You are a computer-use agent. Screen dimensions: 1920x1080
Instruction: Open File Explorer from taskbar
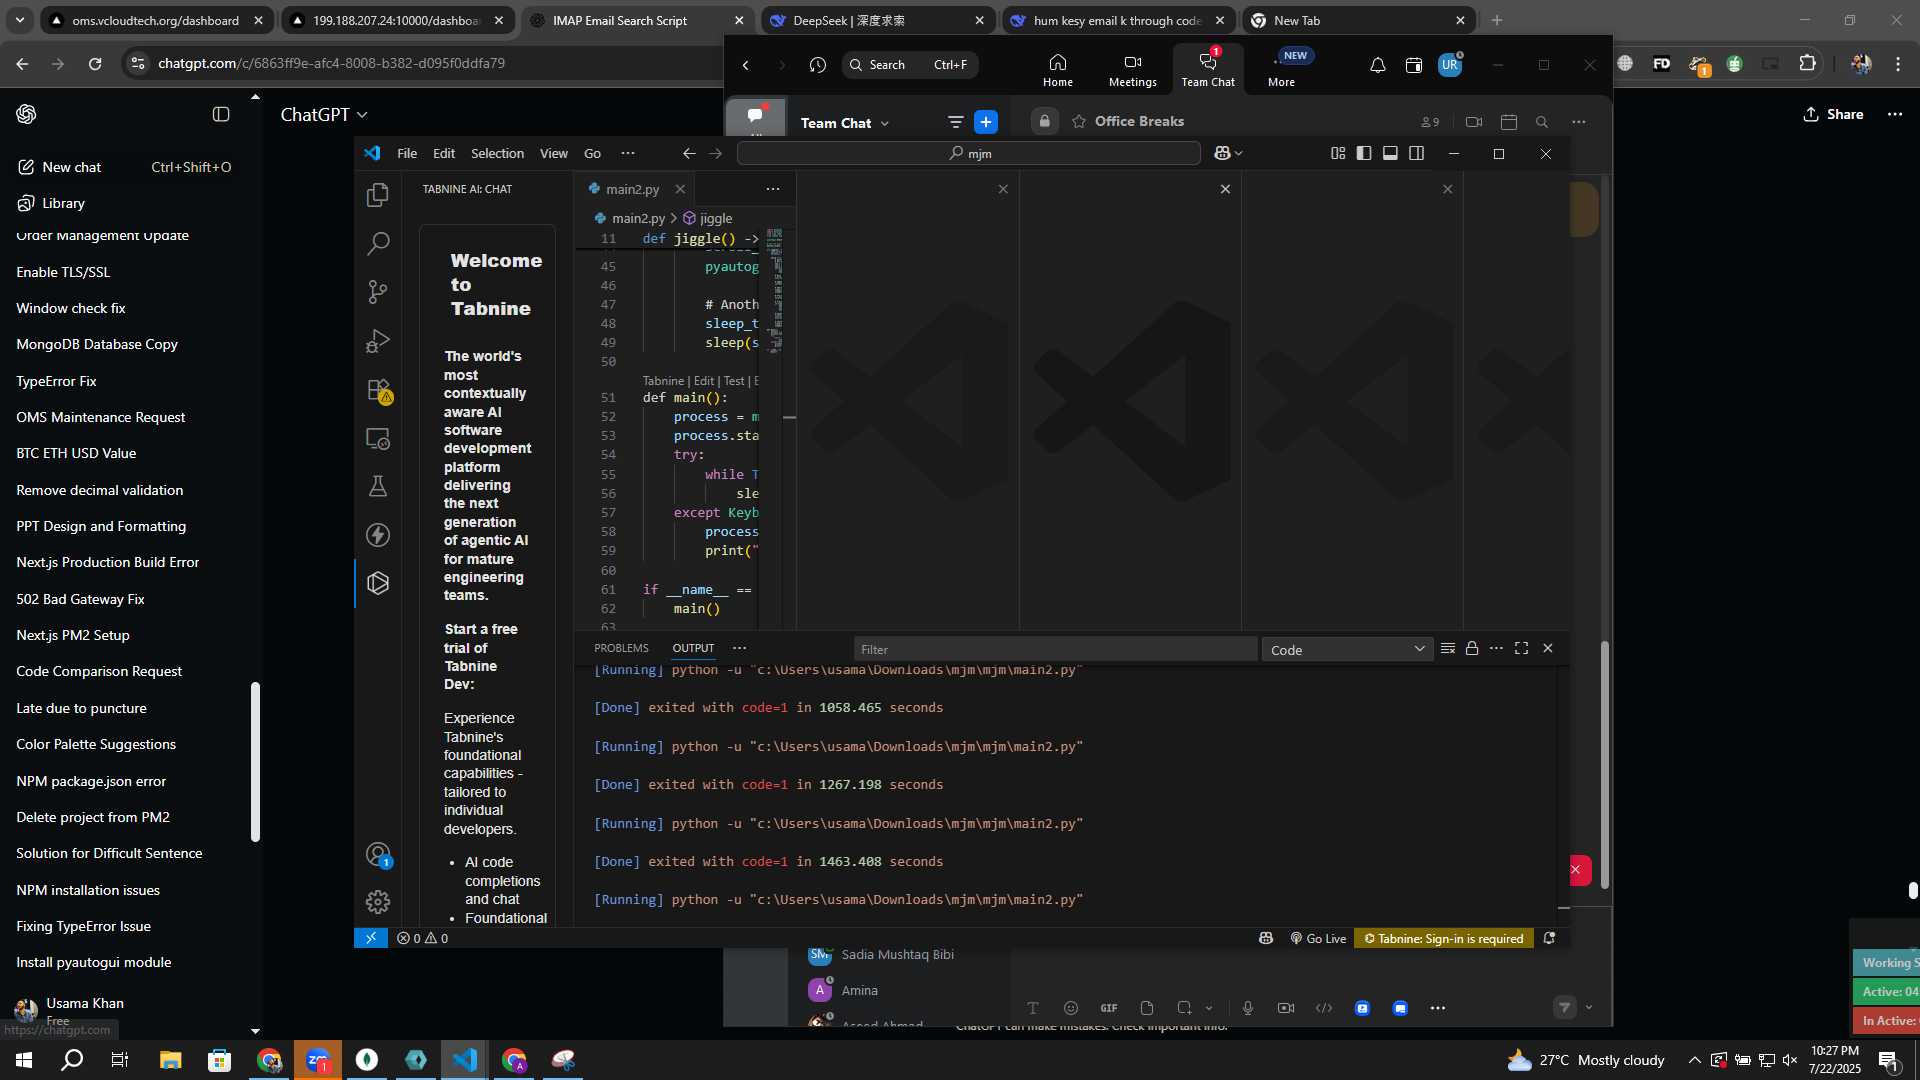pos(170,1060)
